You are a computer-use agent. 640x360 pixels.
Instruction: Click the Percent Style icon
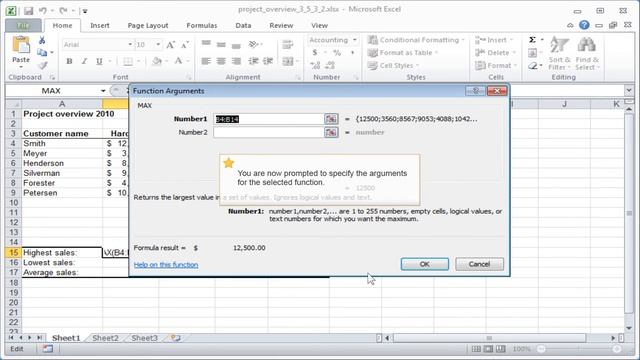click(337, 53)
